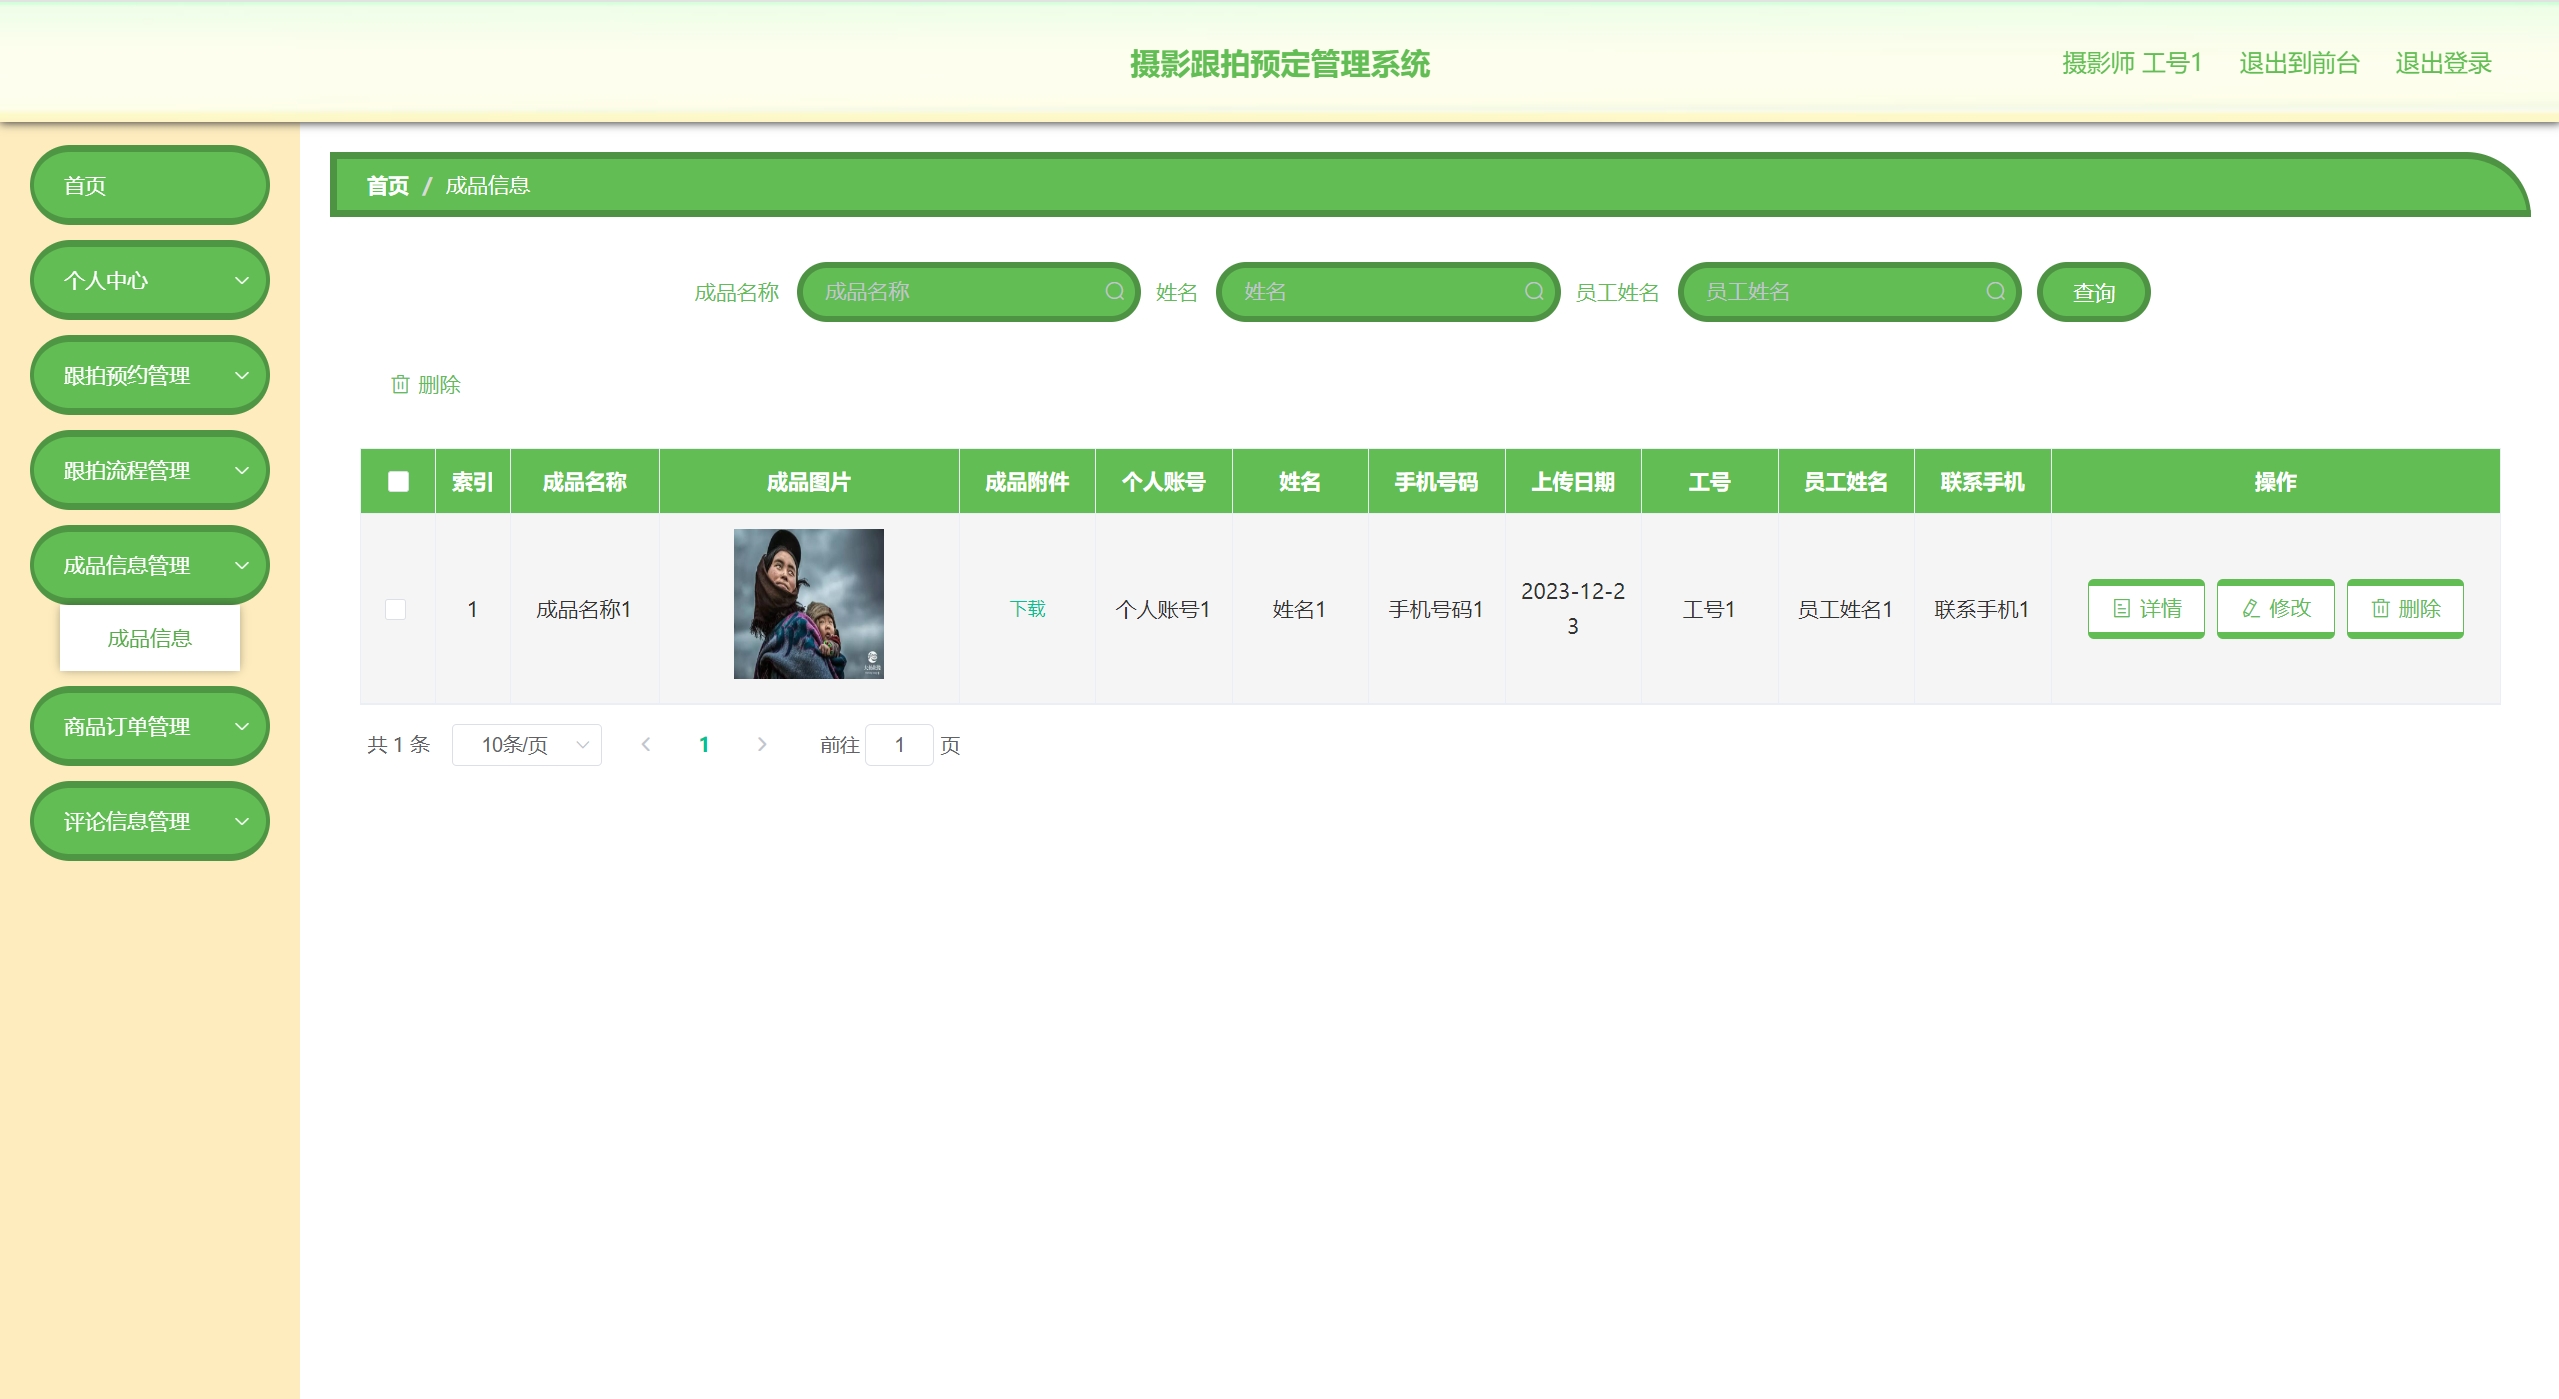Collapse the 成品信息管理 menu
Viewport: 2559px width, 1399px height.
(x=150, y=565)
